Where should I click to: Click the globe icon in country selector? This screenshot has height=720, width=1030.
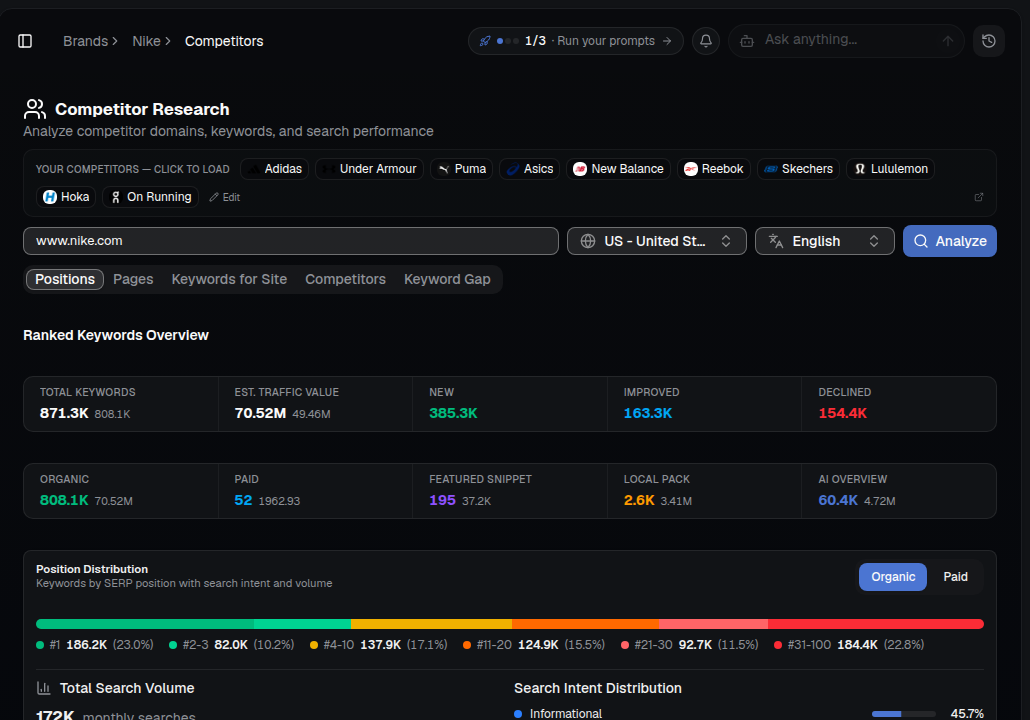tap(588, 241)
